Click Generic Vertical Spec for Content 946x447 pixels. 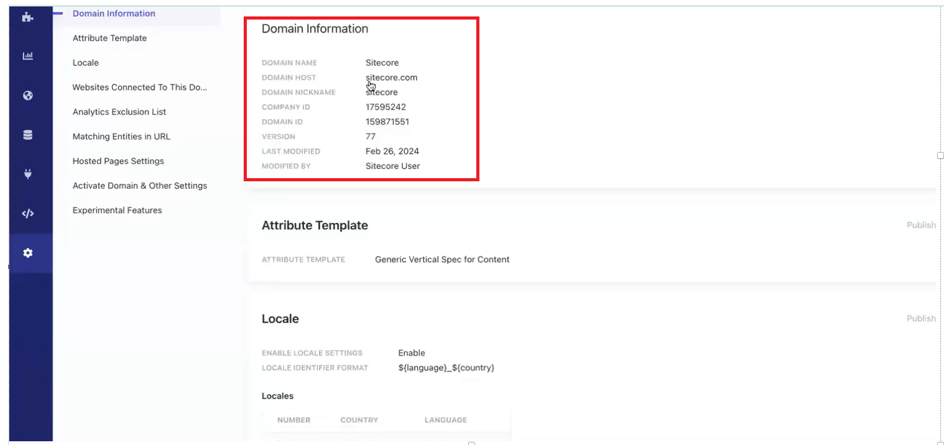pyautogui.click(x=442, y=259)
